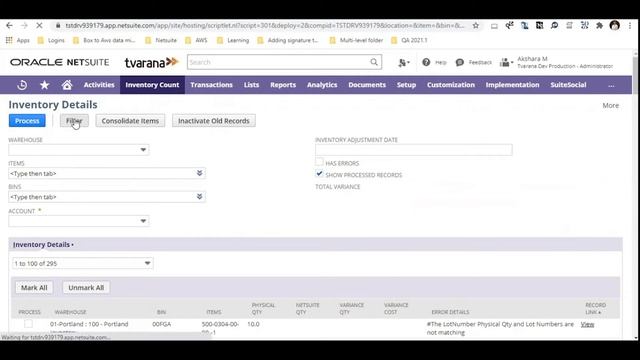The height and width of the screenshot is (360, 640).
Task: Open the SuiteSocial menu
Action: click(x=568, y=85)
